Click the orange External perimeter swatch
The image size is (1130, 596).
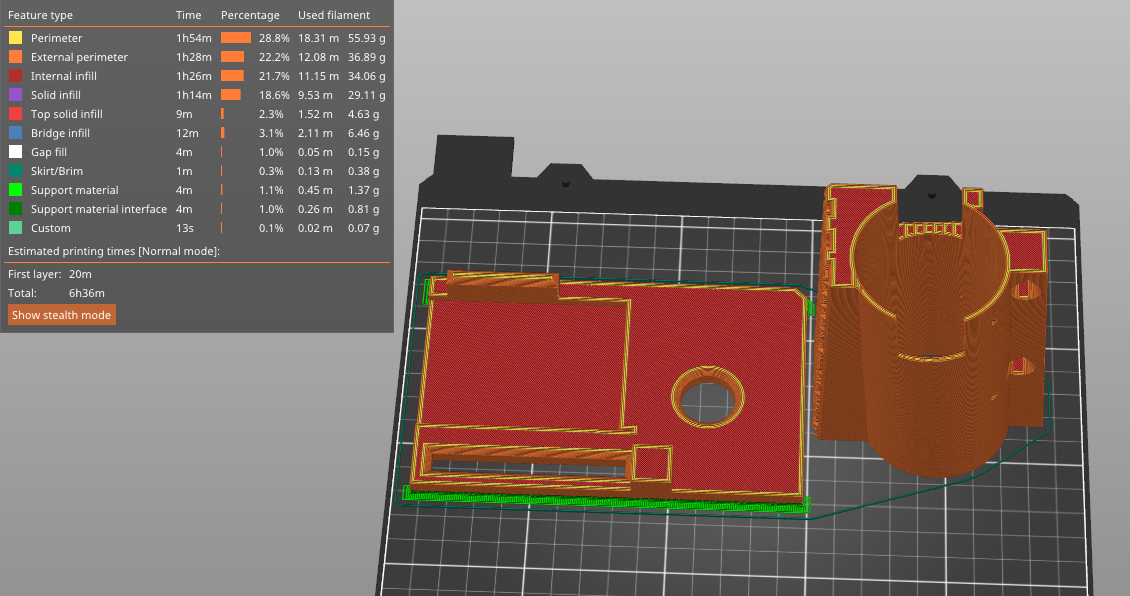tap(15, 57)
